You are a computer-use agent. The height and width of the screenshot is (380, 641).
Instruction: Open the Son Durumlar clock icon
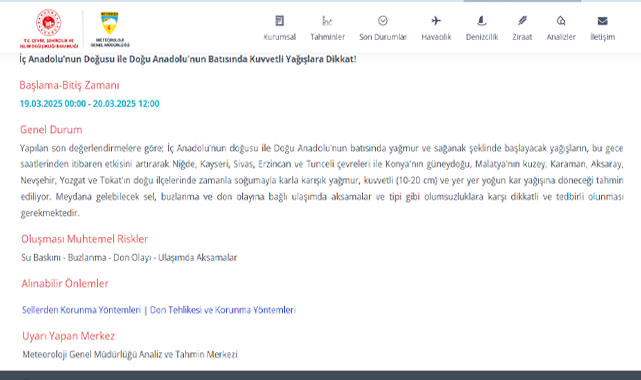coord(383,20)
